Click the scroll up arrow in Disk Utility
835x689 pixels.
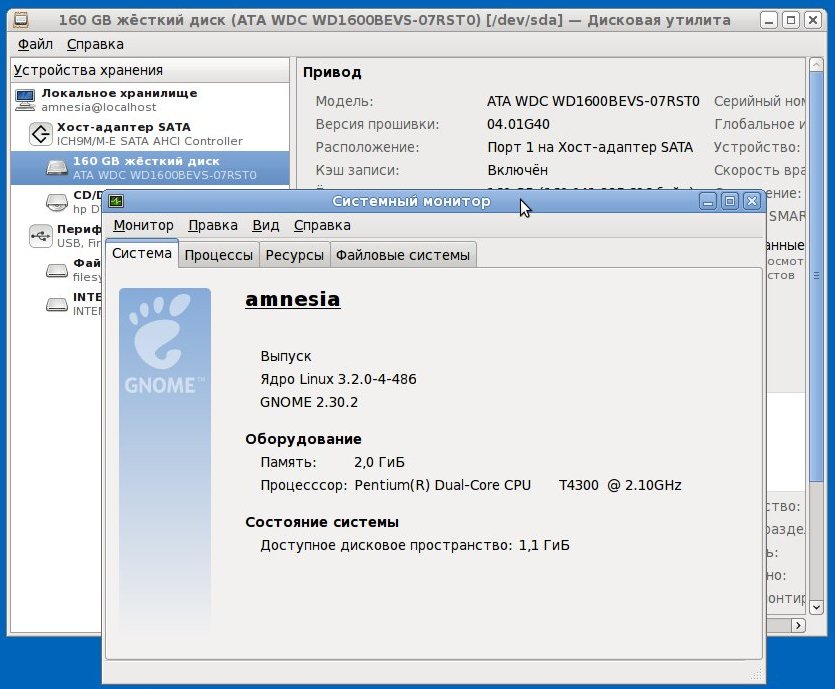coord(816,64)
